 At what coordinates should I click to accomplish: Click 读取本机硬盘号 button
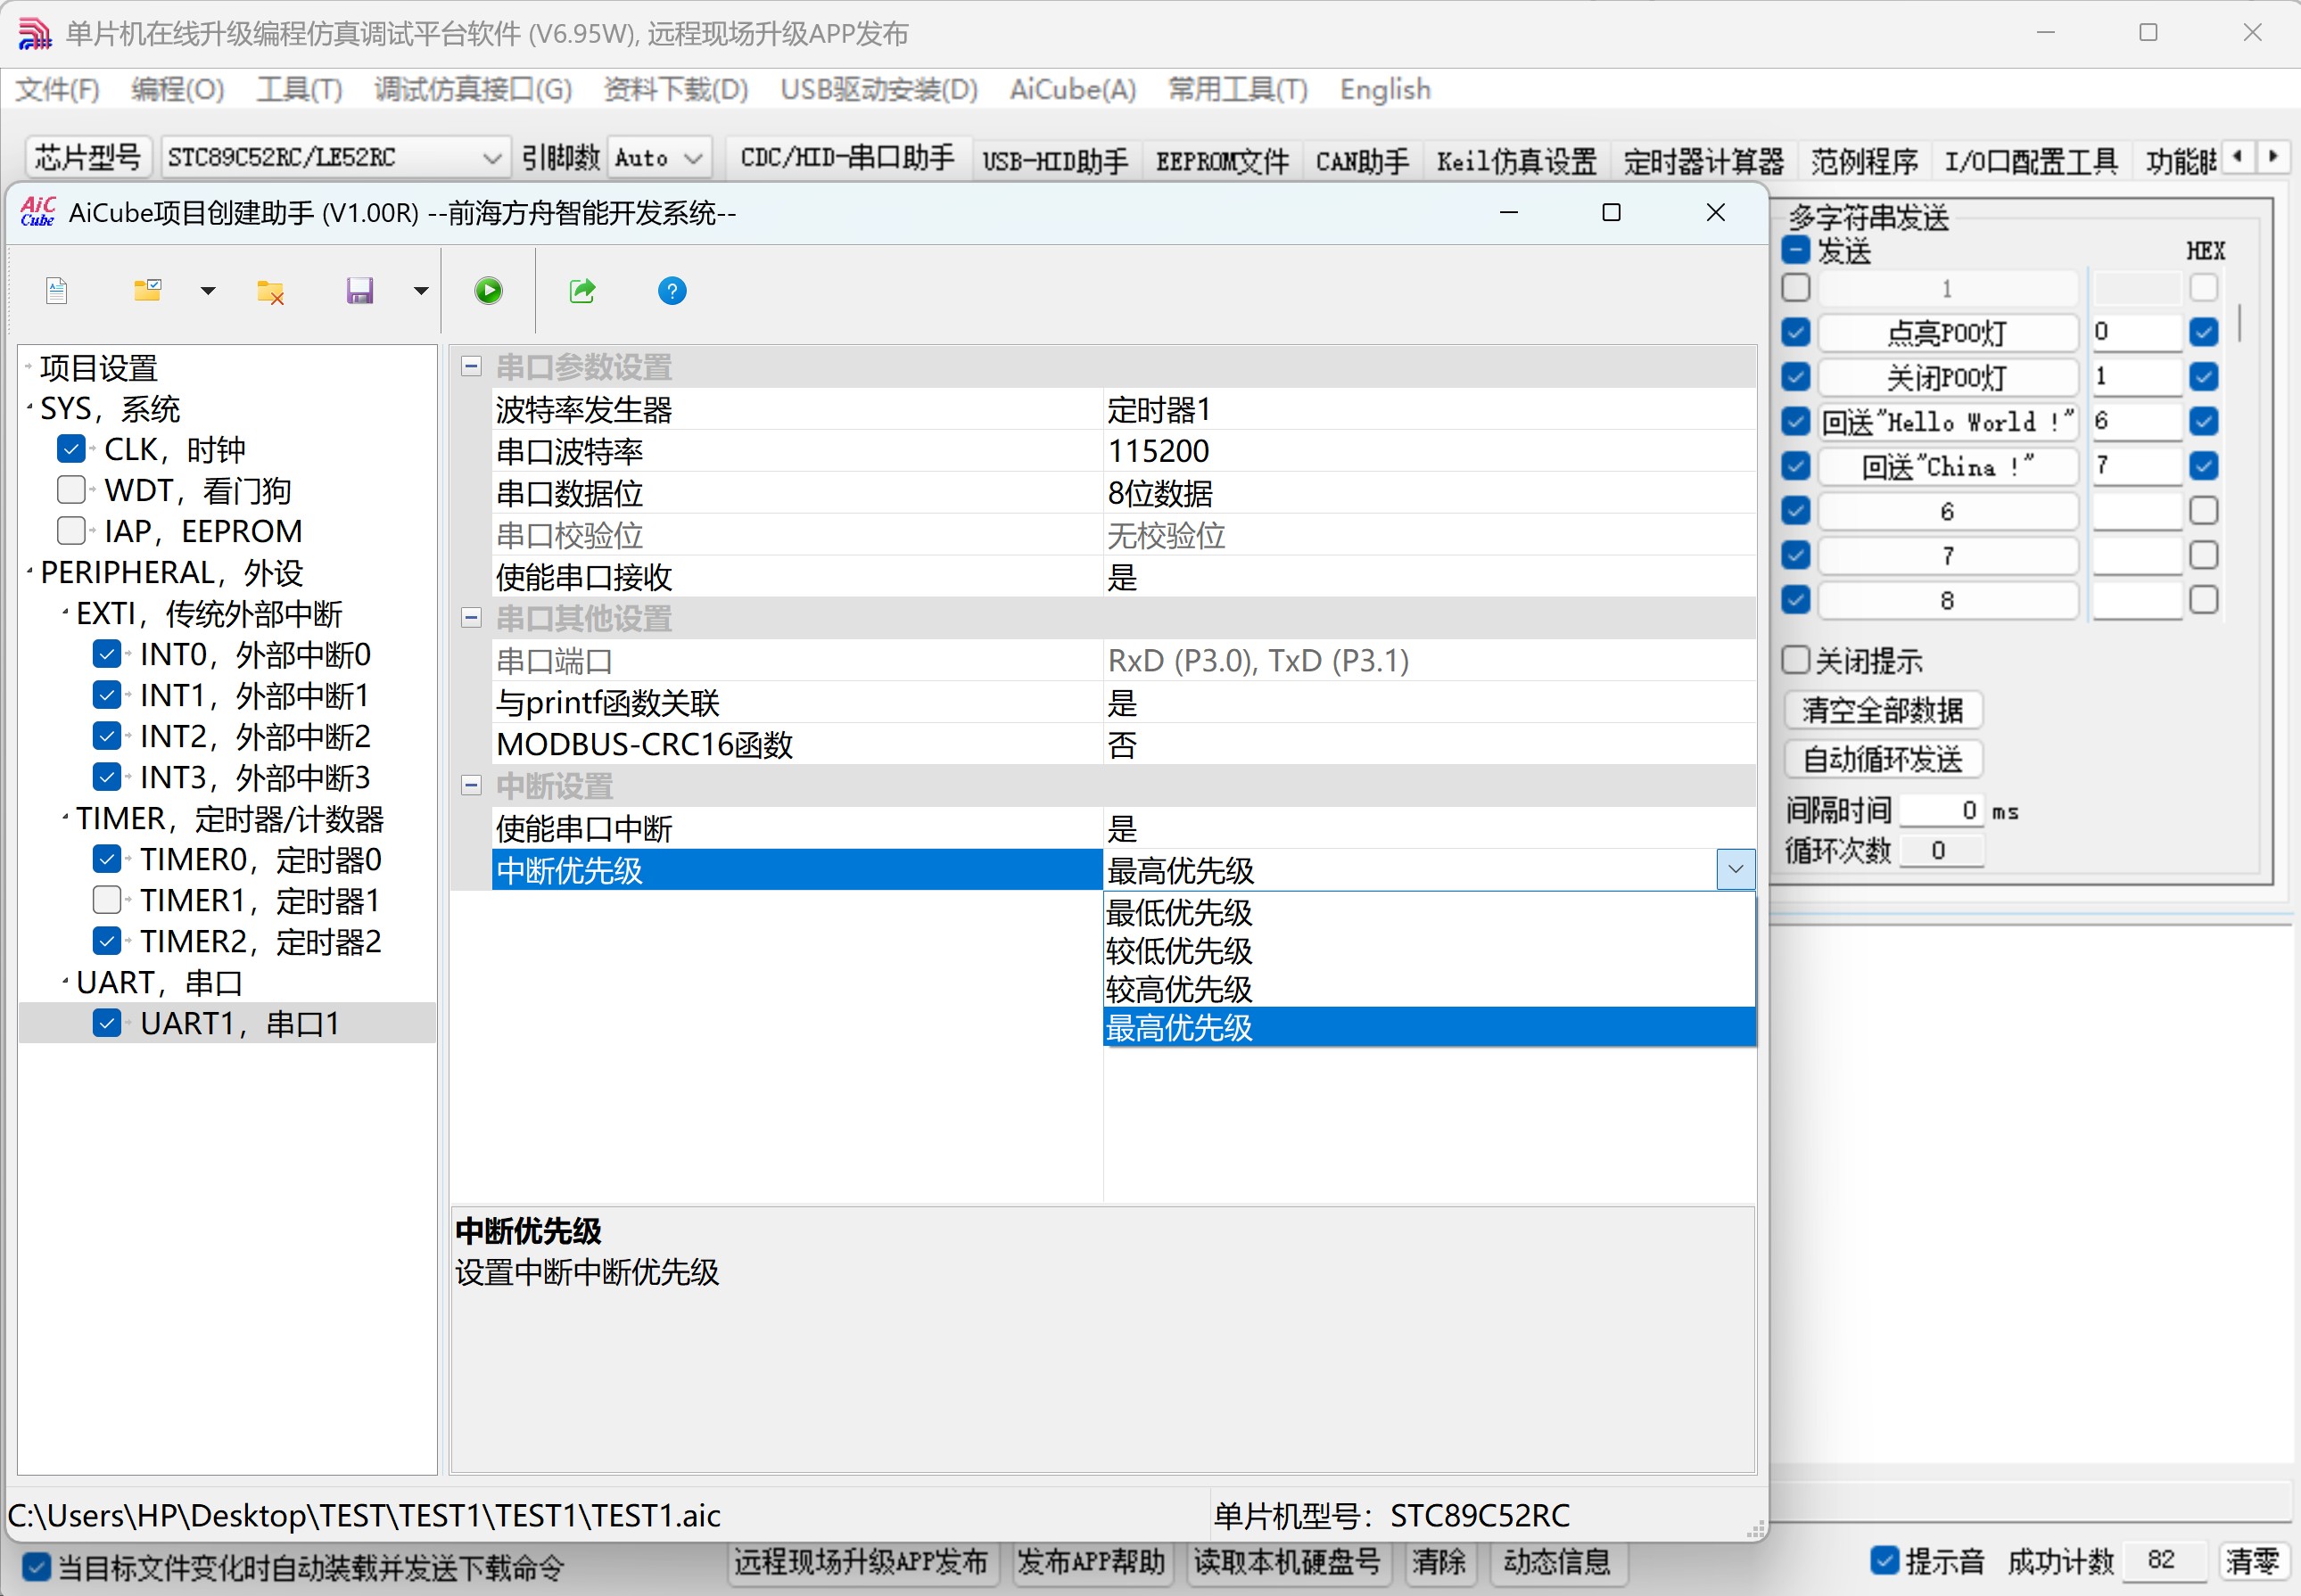1288,1563
